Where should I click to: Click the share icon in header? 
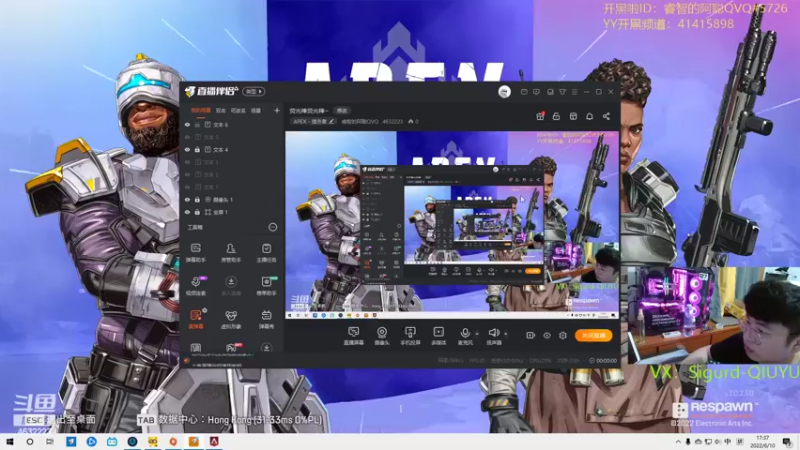tap(606, 116)
